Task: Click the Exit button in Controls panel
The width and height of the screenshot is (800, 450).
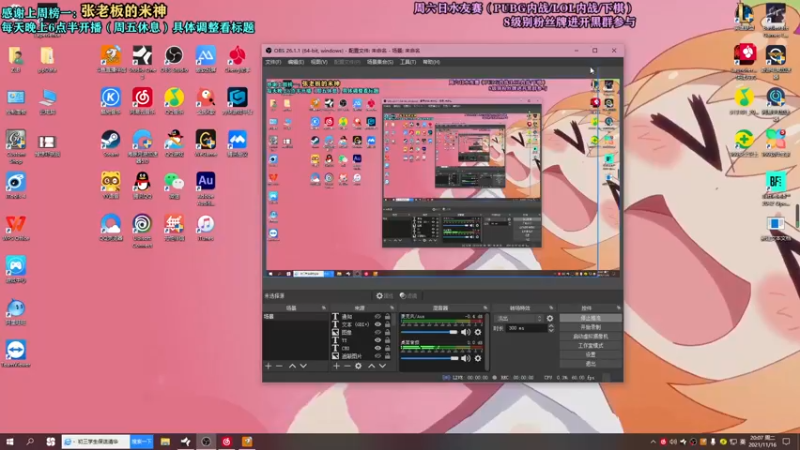Action: (590, 364)
